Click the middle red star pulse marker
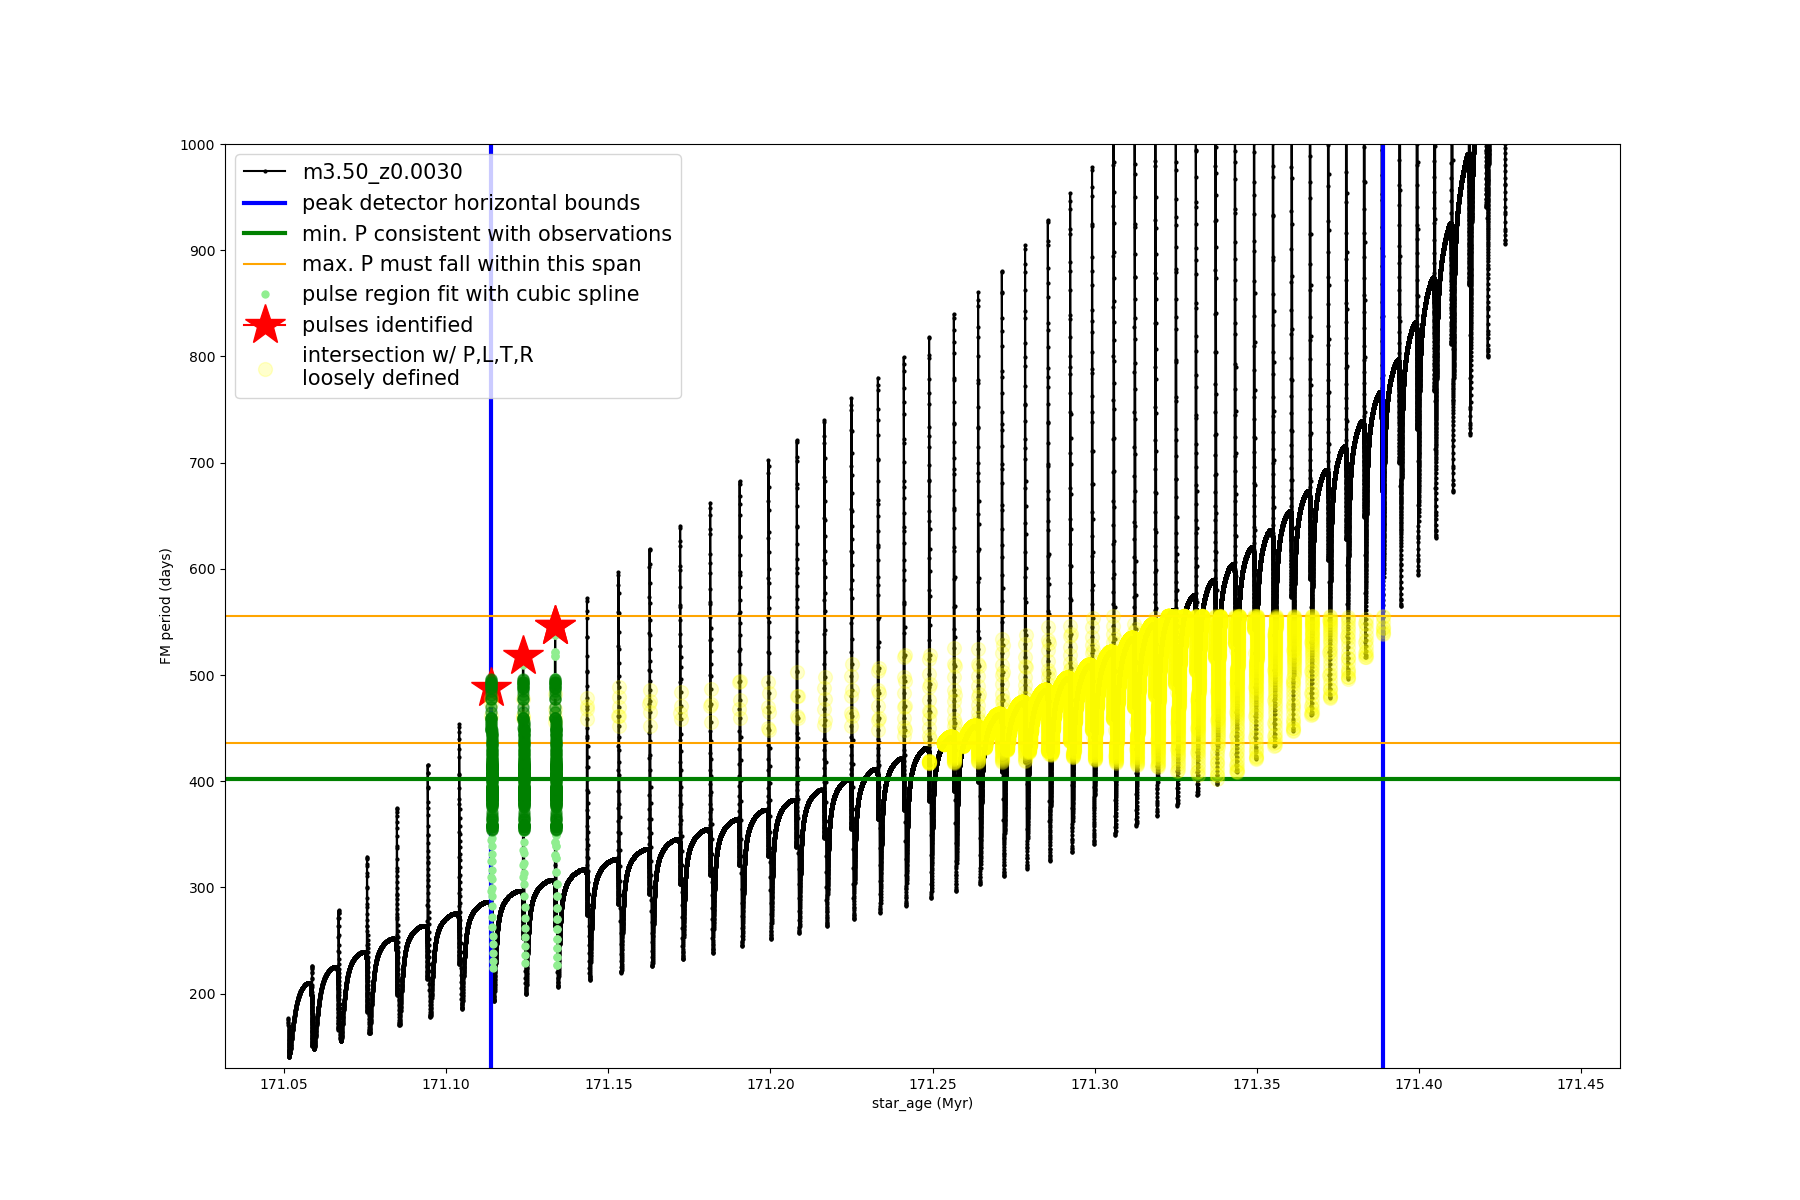The image size is (1800, 1200). 523,656
